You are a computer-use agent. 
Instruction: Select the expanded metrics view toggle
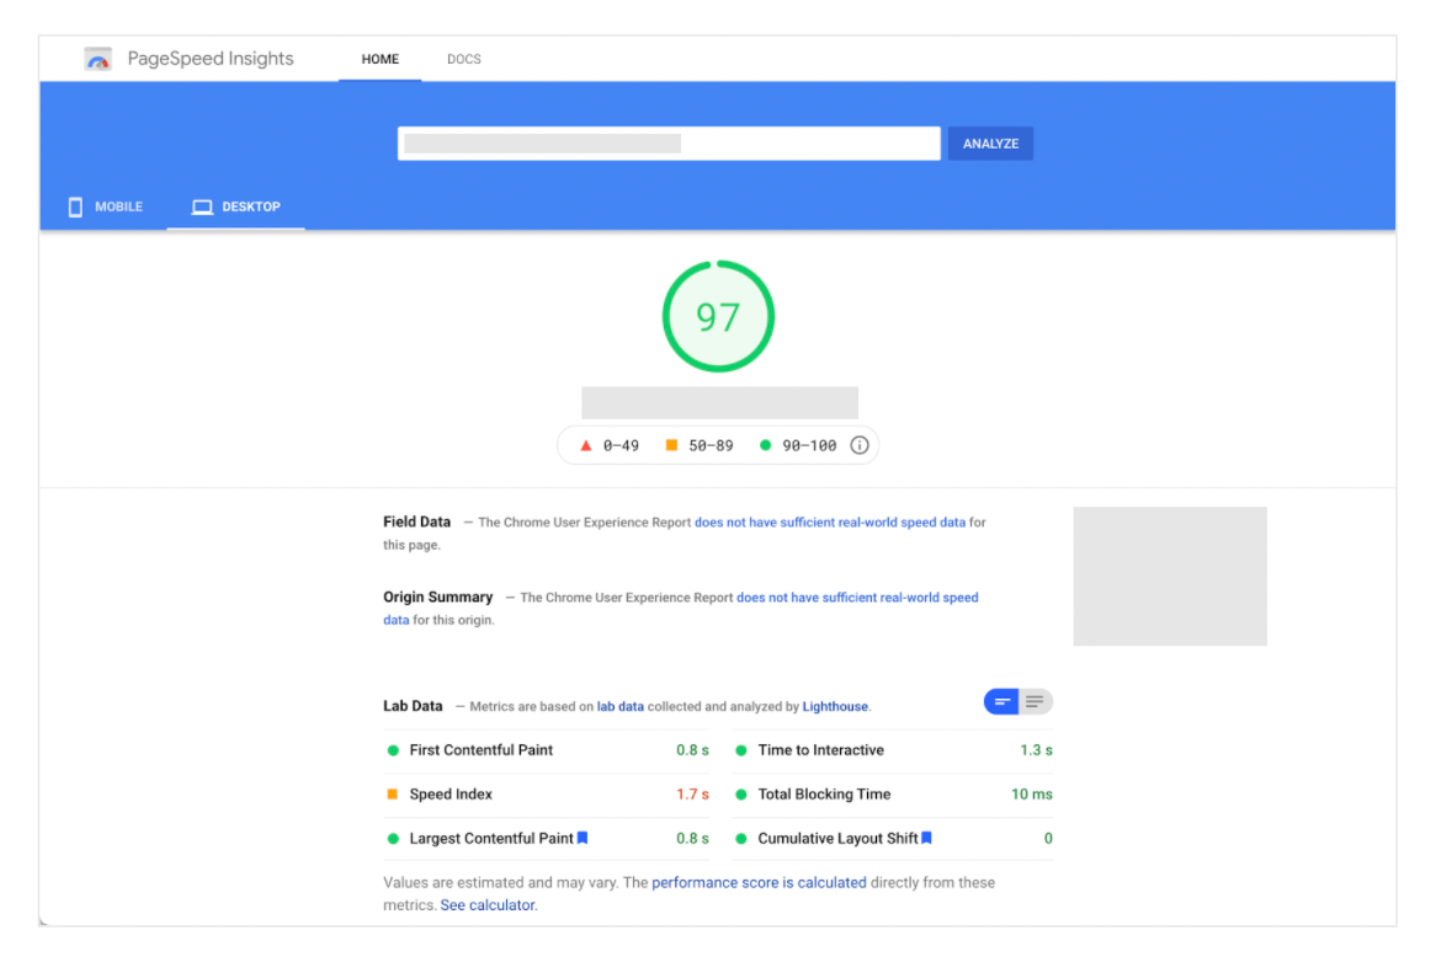tap(1035, 702)
